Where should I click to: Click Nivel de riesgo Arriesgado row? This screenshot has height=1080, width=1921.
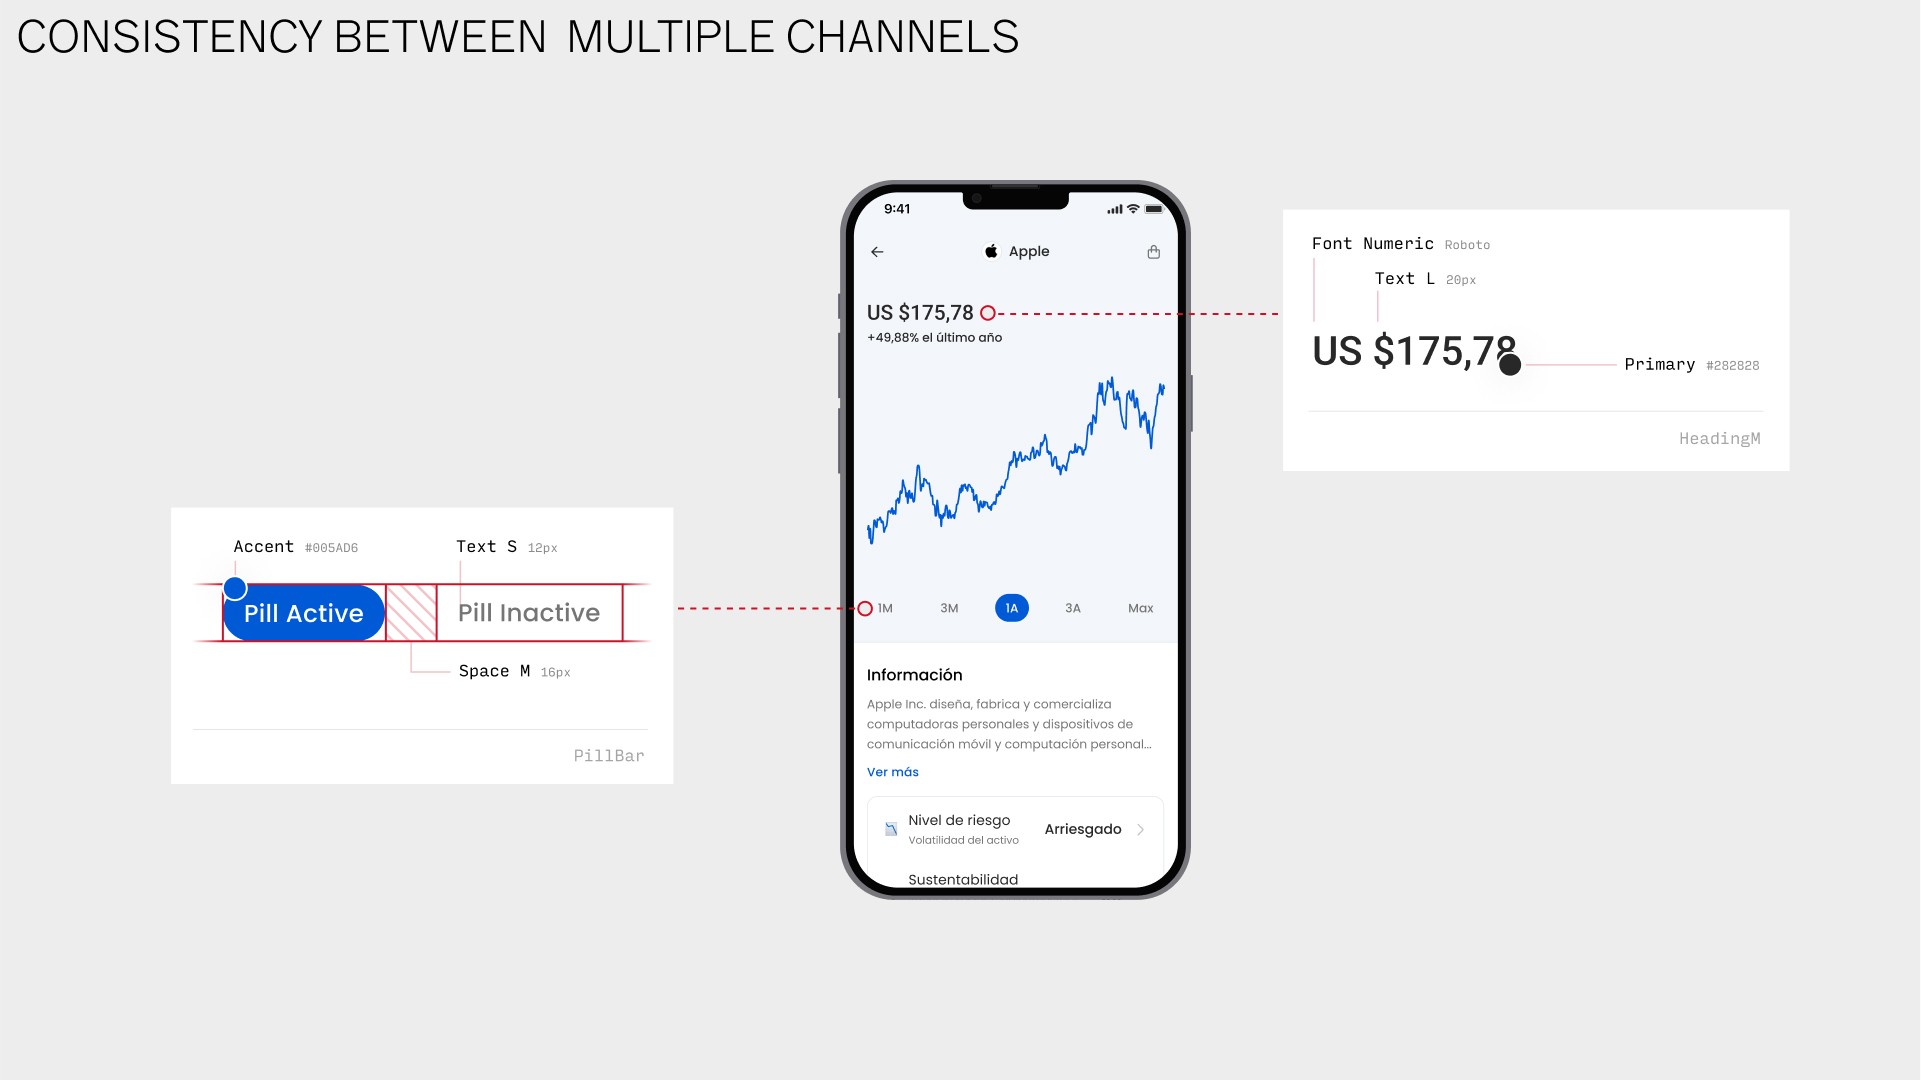tap(1013, 828)
